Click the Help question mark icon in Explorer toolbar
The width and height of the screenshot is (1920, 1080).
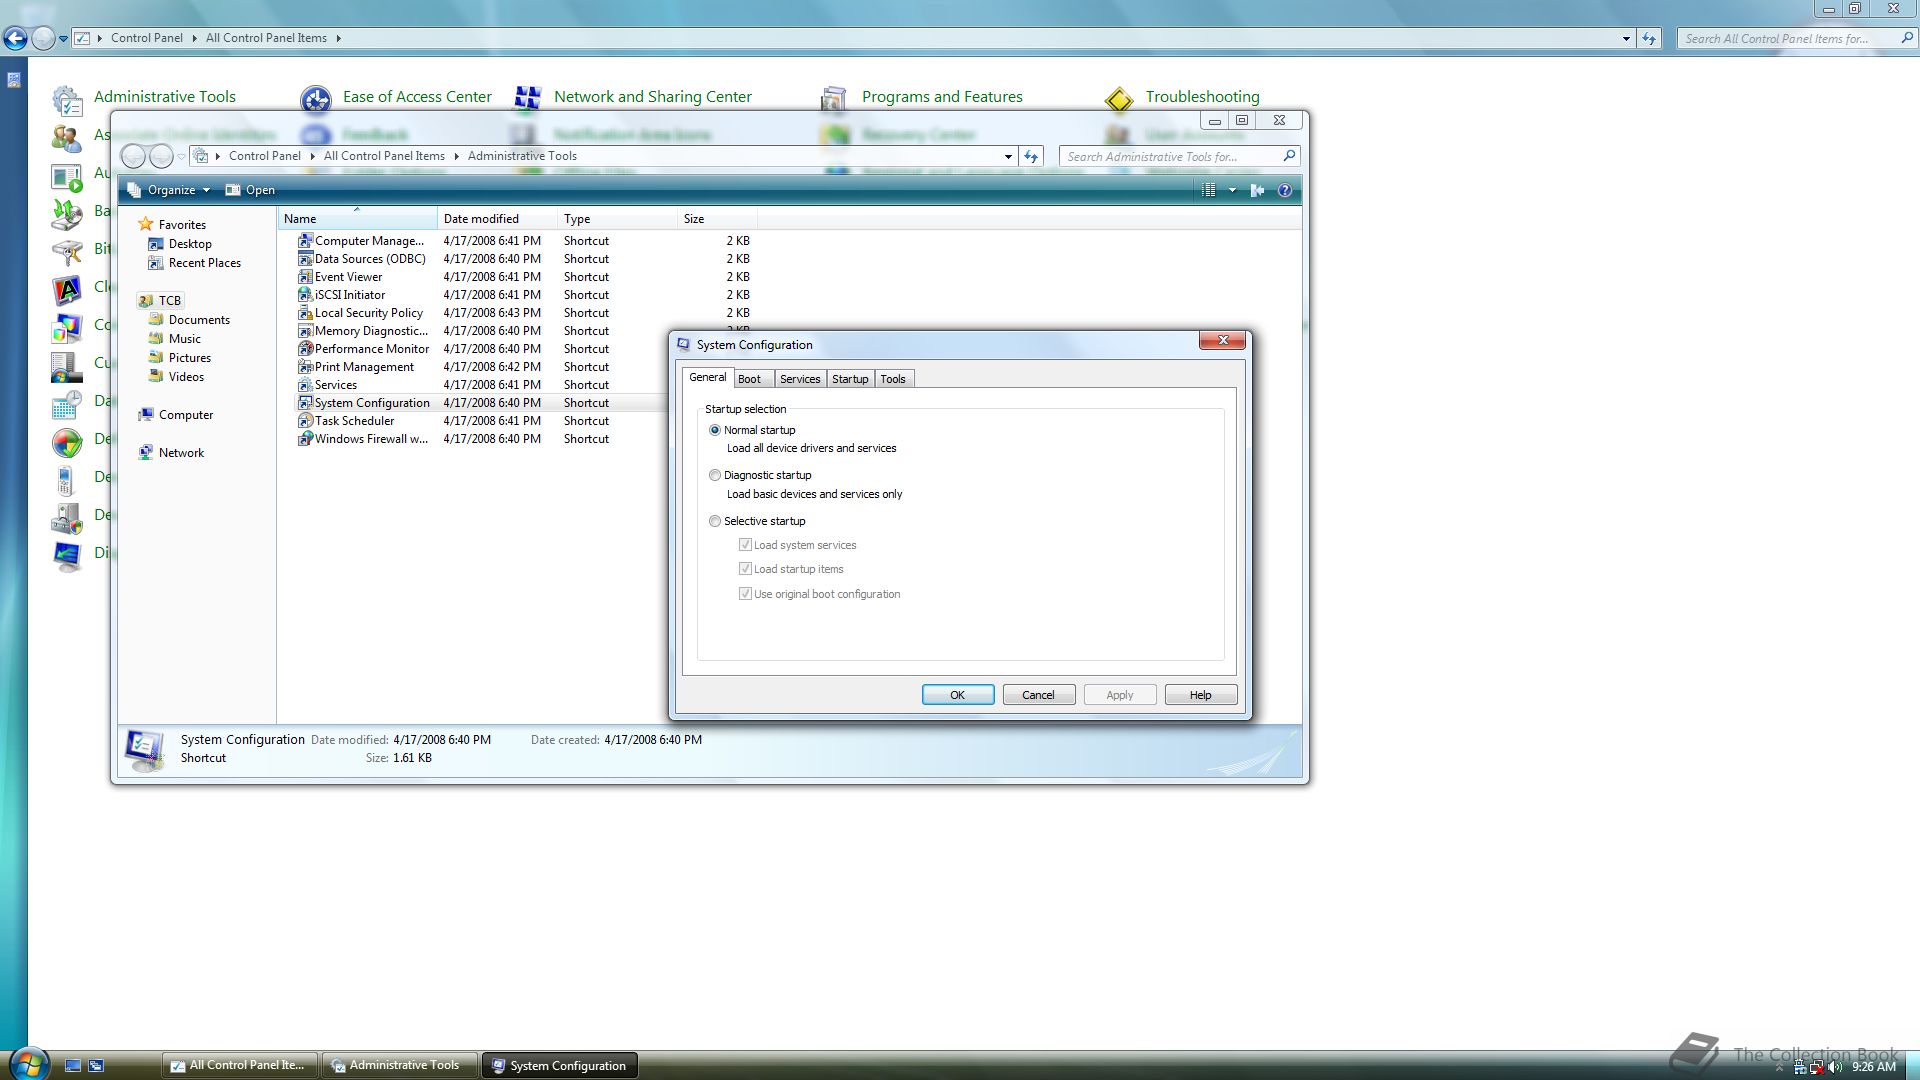pyautogui.click(x=1285, y=190)
